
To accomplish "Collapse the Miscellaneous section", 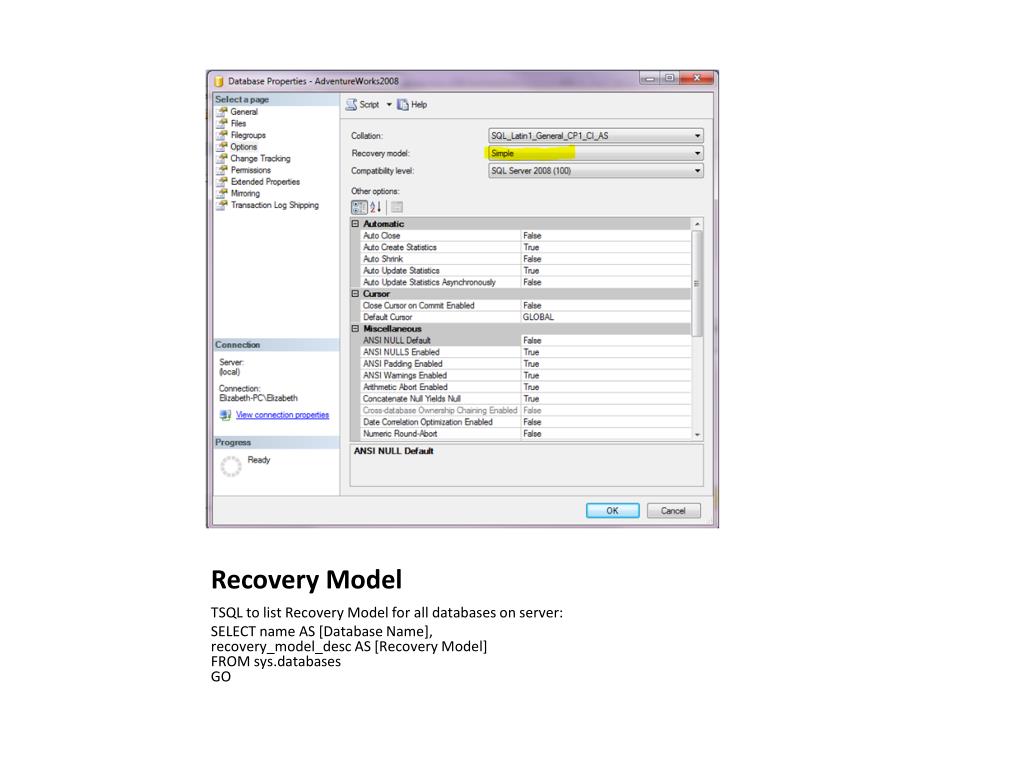I will 355,328.
